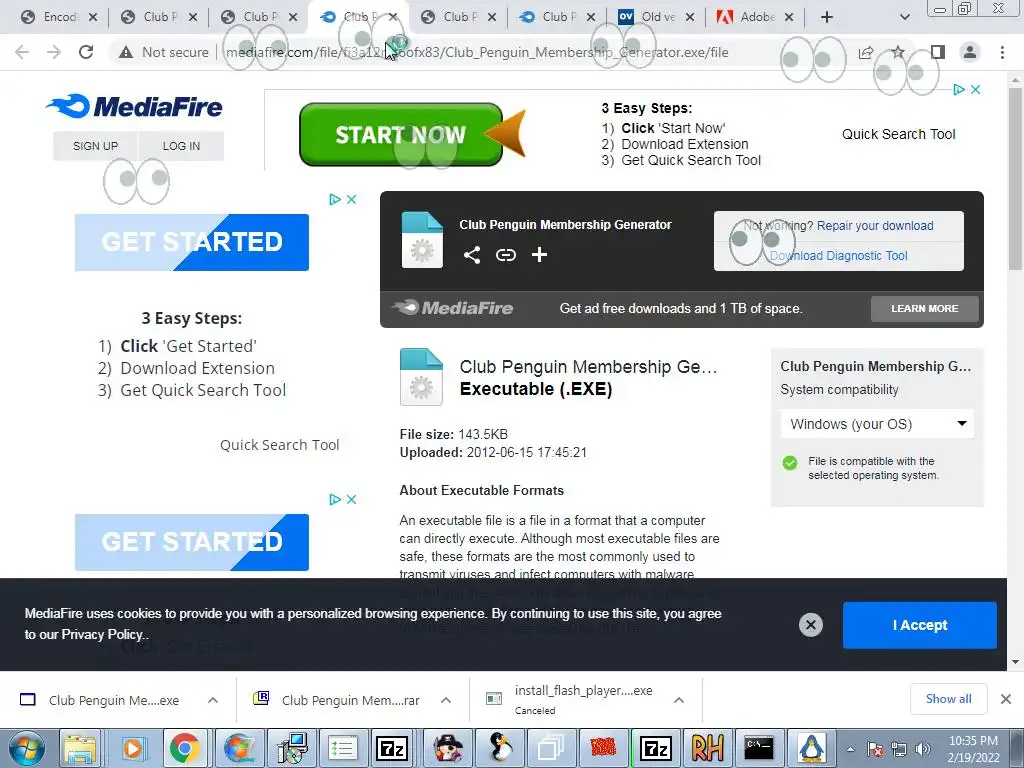This screenshot has width=1024, height=768.
Task: Click the taskbar clock 10:35 PM
Action: pos(973,749)
